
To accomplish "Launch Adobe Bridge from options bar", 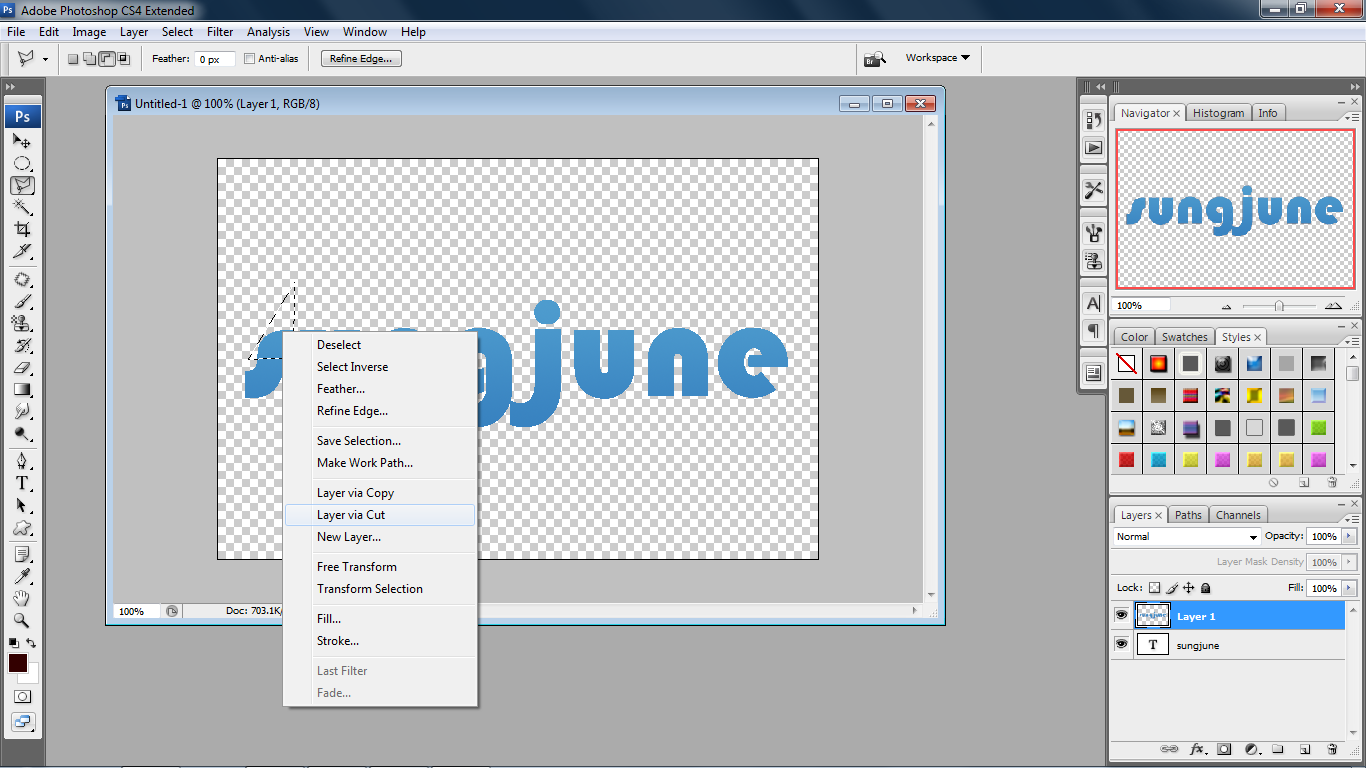I will [x=875, y=59].
